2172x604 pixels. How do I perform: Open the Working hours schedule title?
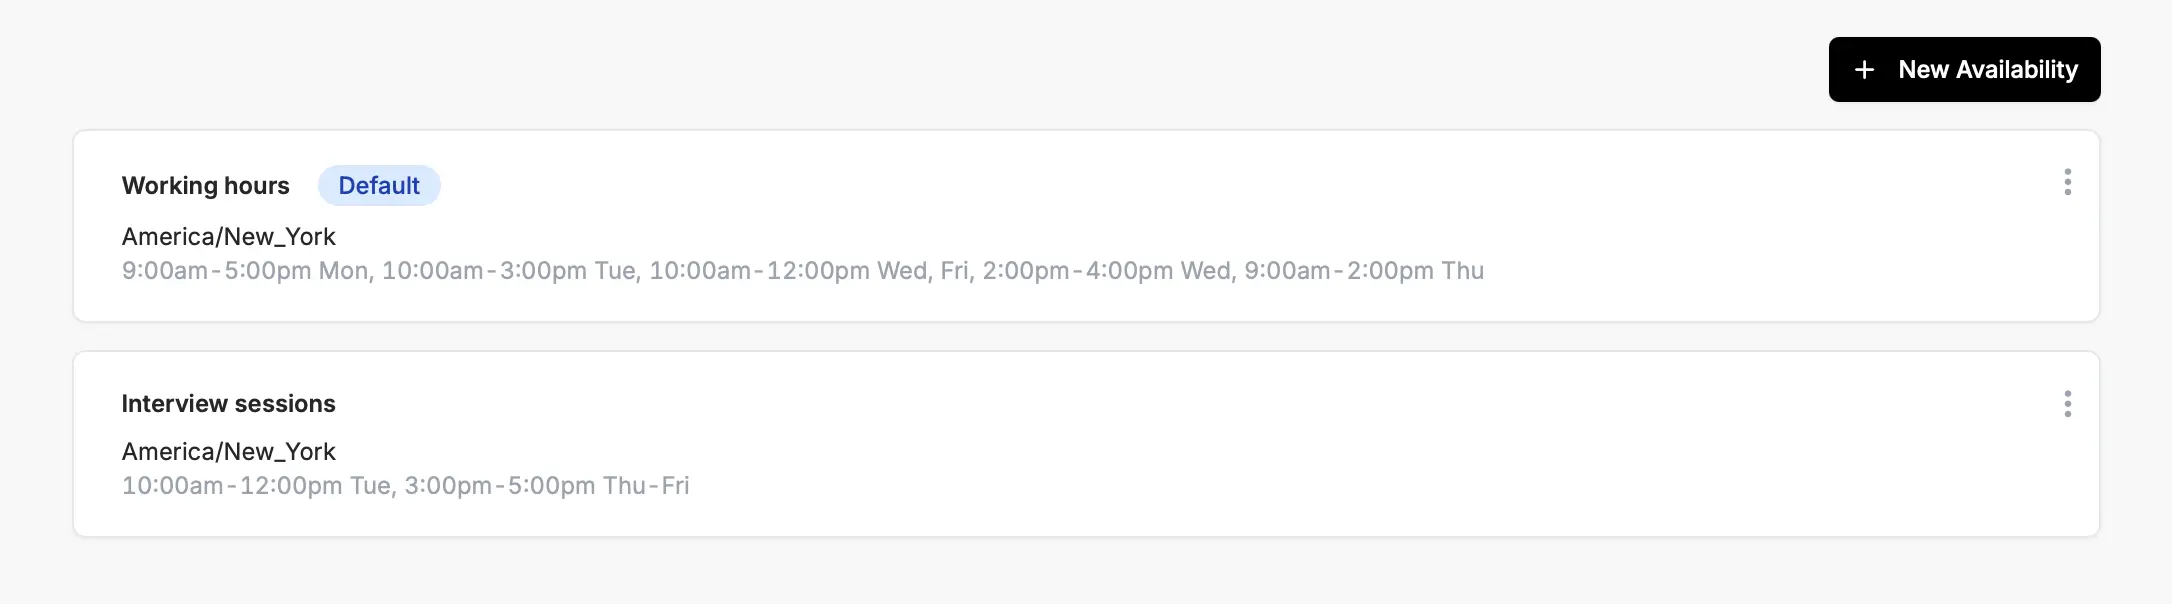(x=205, y=185)
